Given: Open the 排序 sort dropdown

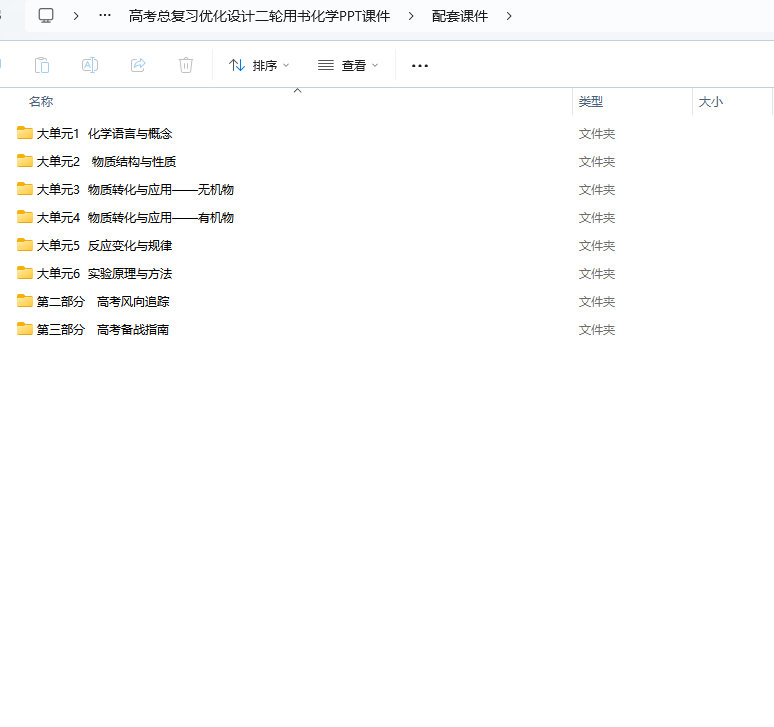Looking at the screenshot, I should [259, 65].
